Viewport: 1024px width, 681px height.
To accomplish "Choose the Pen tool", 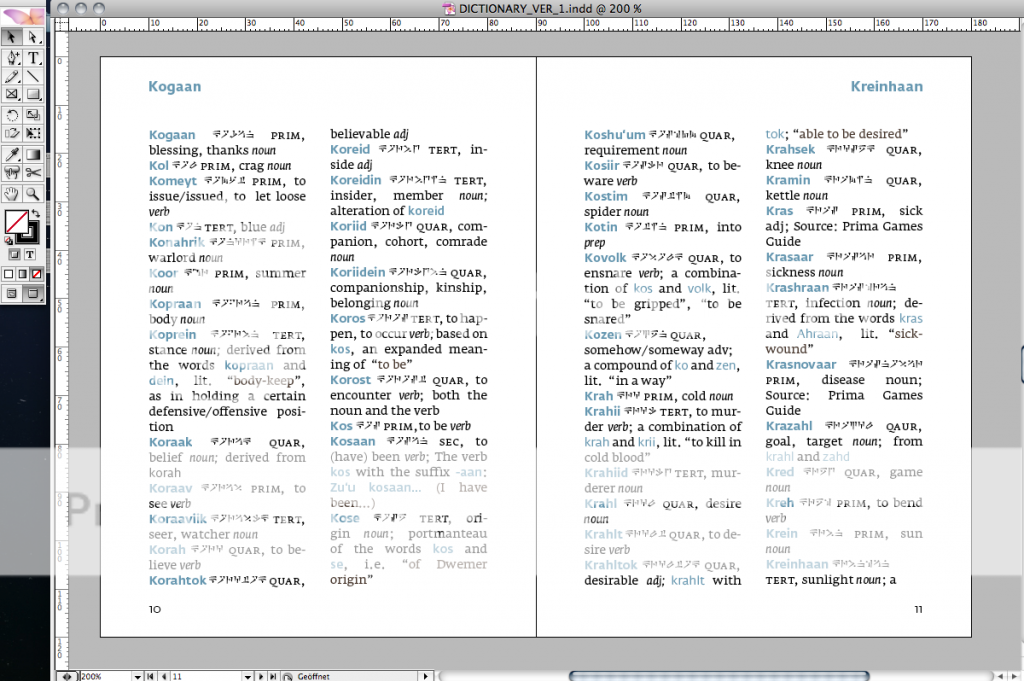I will click(x=12, y=57).
